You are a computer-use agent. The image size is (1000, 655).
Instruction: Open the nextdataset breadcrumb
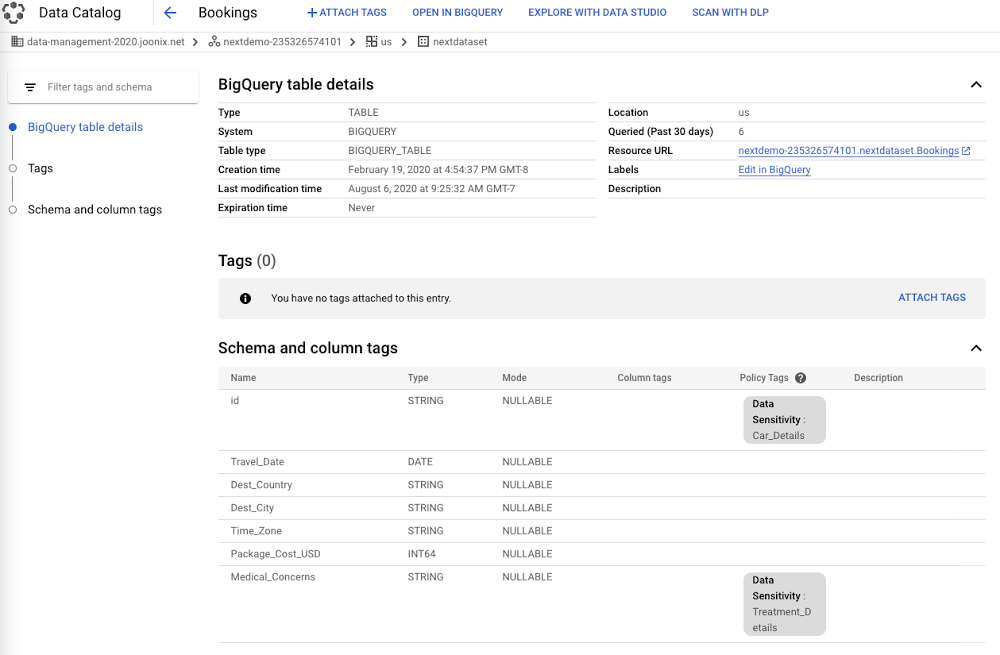click(460, 41)
